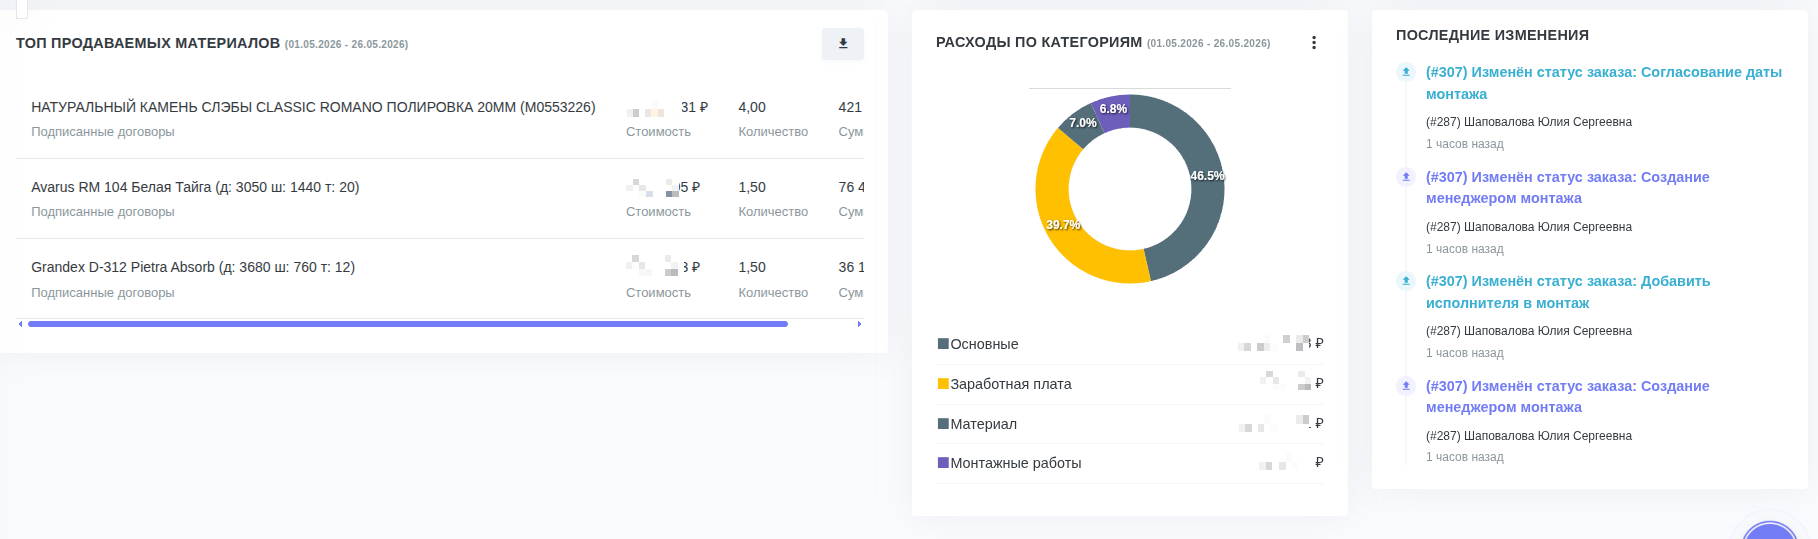Image resolution: width=1818 pixels, height=539 pixels.
Task: Open the Добавить исполнителя в монтаж change link
Action: point(1568,292)
